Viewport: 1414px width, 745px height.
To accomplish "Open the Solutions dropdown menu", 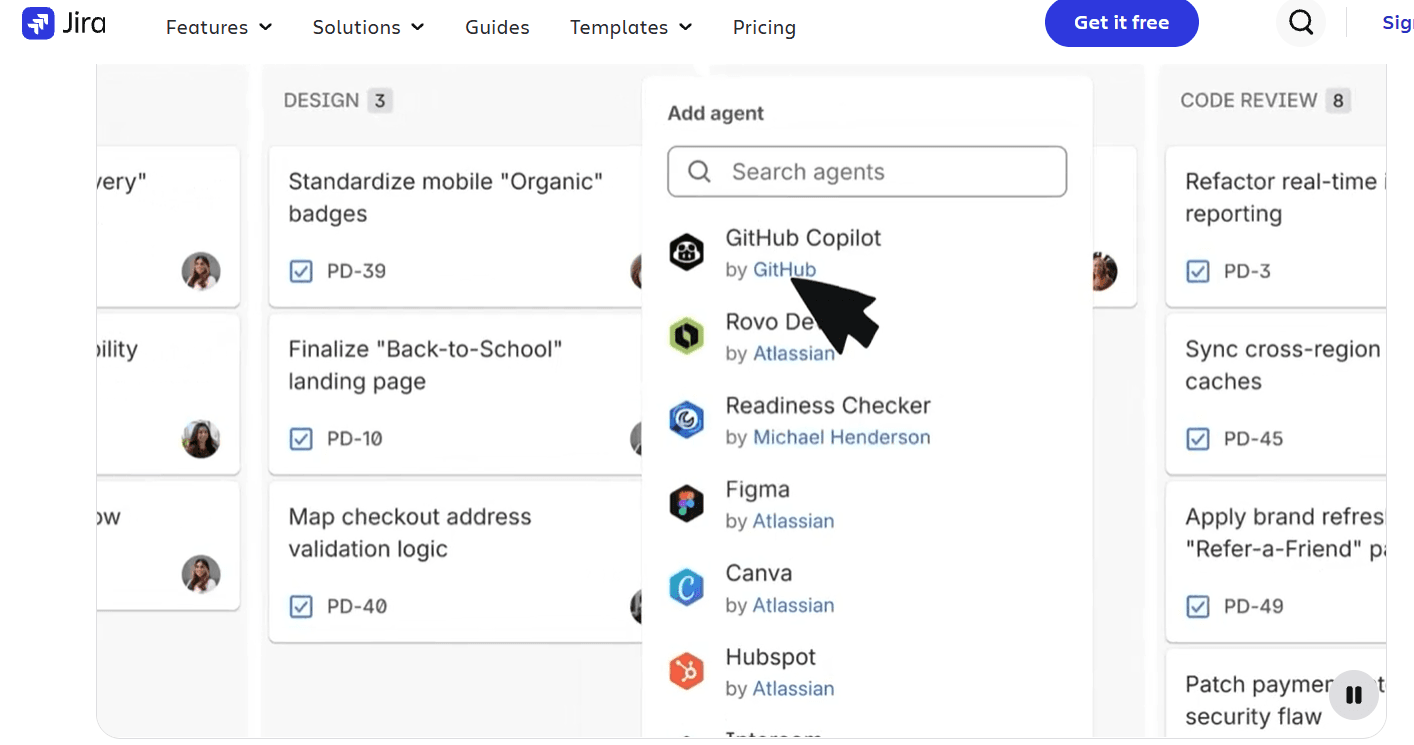I will (x=369, y=27).
